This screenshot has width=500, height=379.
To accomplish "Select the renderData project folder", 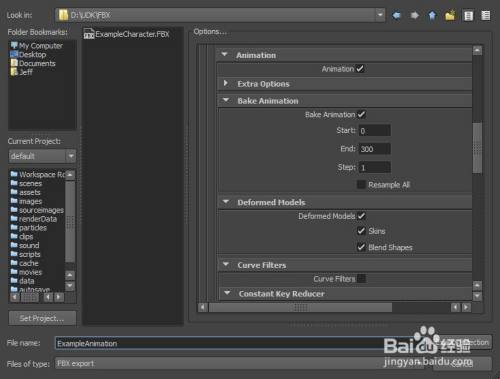I will [x=34, y=219].
